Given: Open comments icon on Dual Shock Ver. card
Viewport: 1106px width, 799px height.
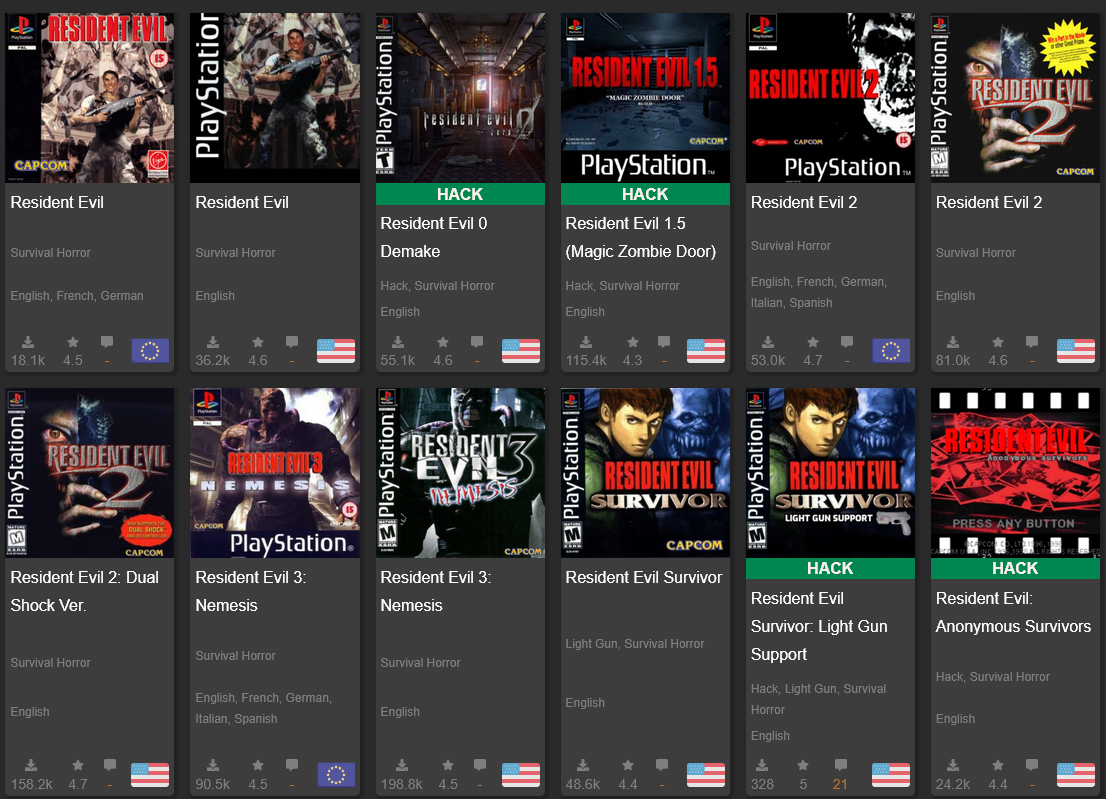Looking at the screenshot, I should click(x=110, y=764).
